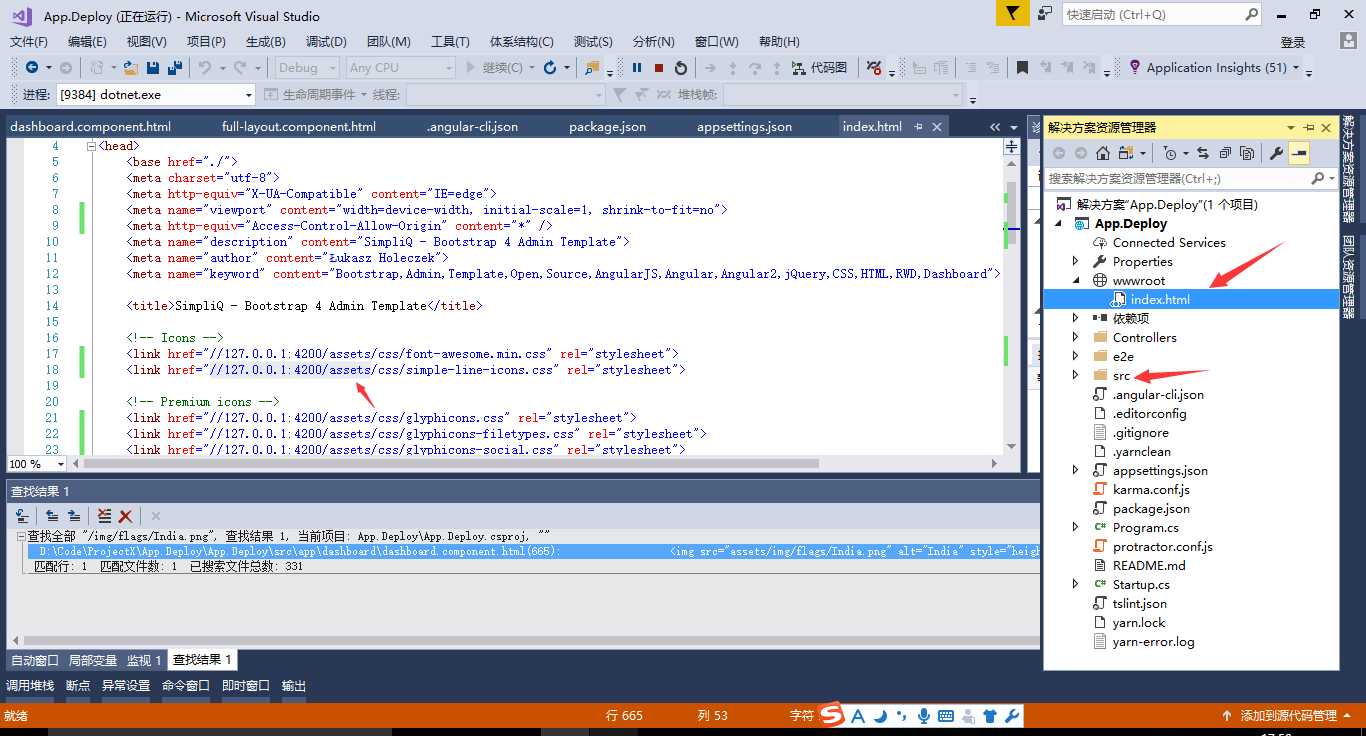The image size is (1366, 736).
Task: Click the Sogou input method S icon
Action: coord(832,714)
